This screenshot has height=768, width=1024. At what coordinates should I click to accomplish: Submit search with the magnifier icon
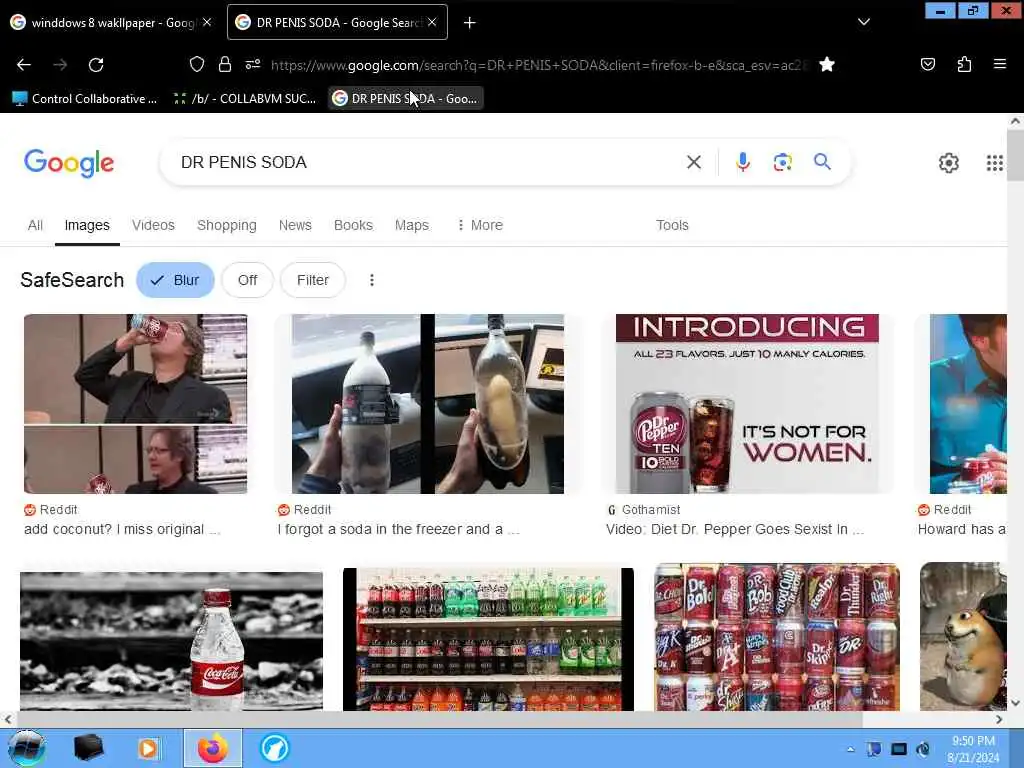point(822,161)
